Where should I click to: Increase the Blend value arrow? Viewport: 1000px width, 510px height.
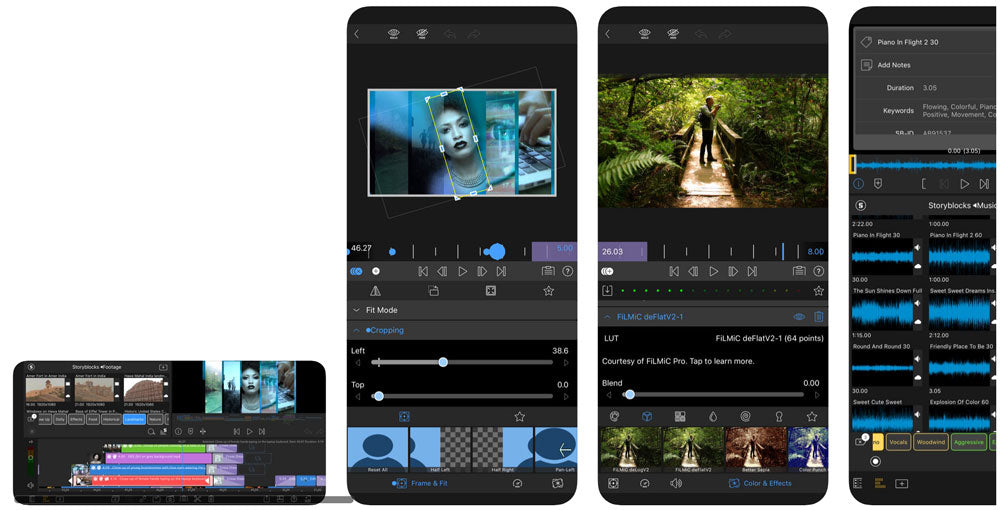click(816, 395)
